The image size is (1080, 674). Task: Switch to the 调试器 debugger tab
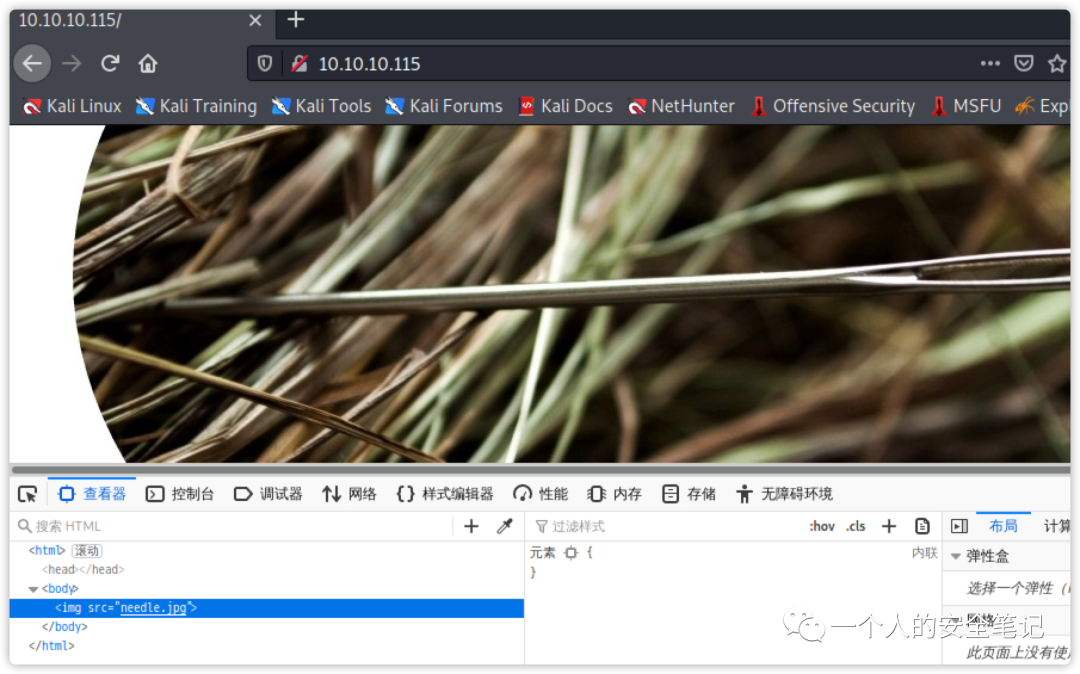269,494
